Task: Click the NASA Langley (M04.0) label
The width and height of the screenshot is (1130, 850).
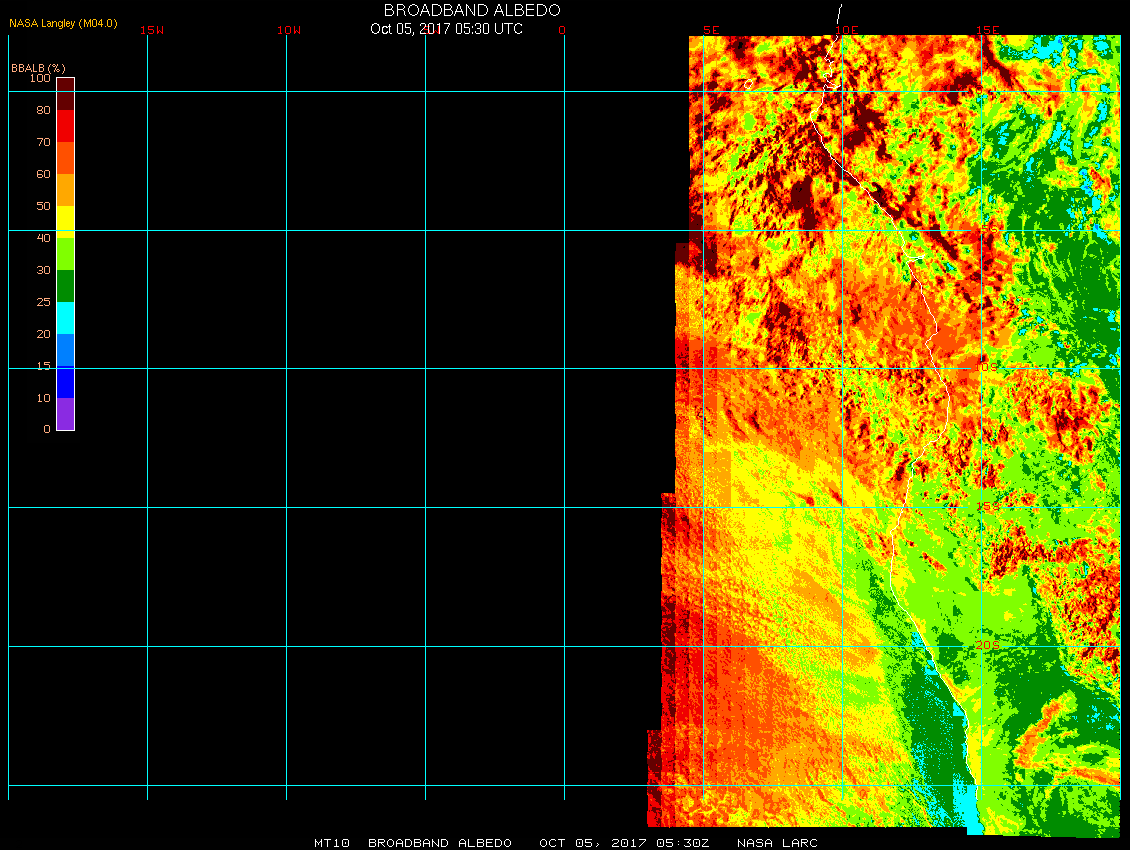Action: tap(63, 23)
